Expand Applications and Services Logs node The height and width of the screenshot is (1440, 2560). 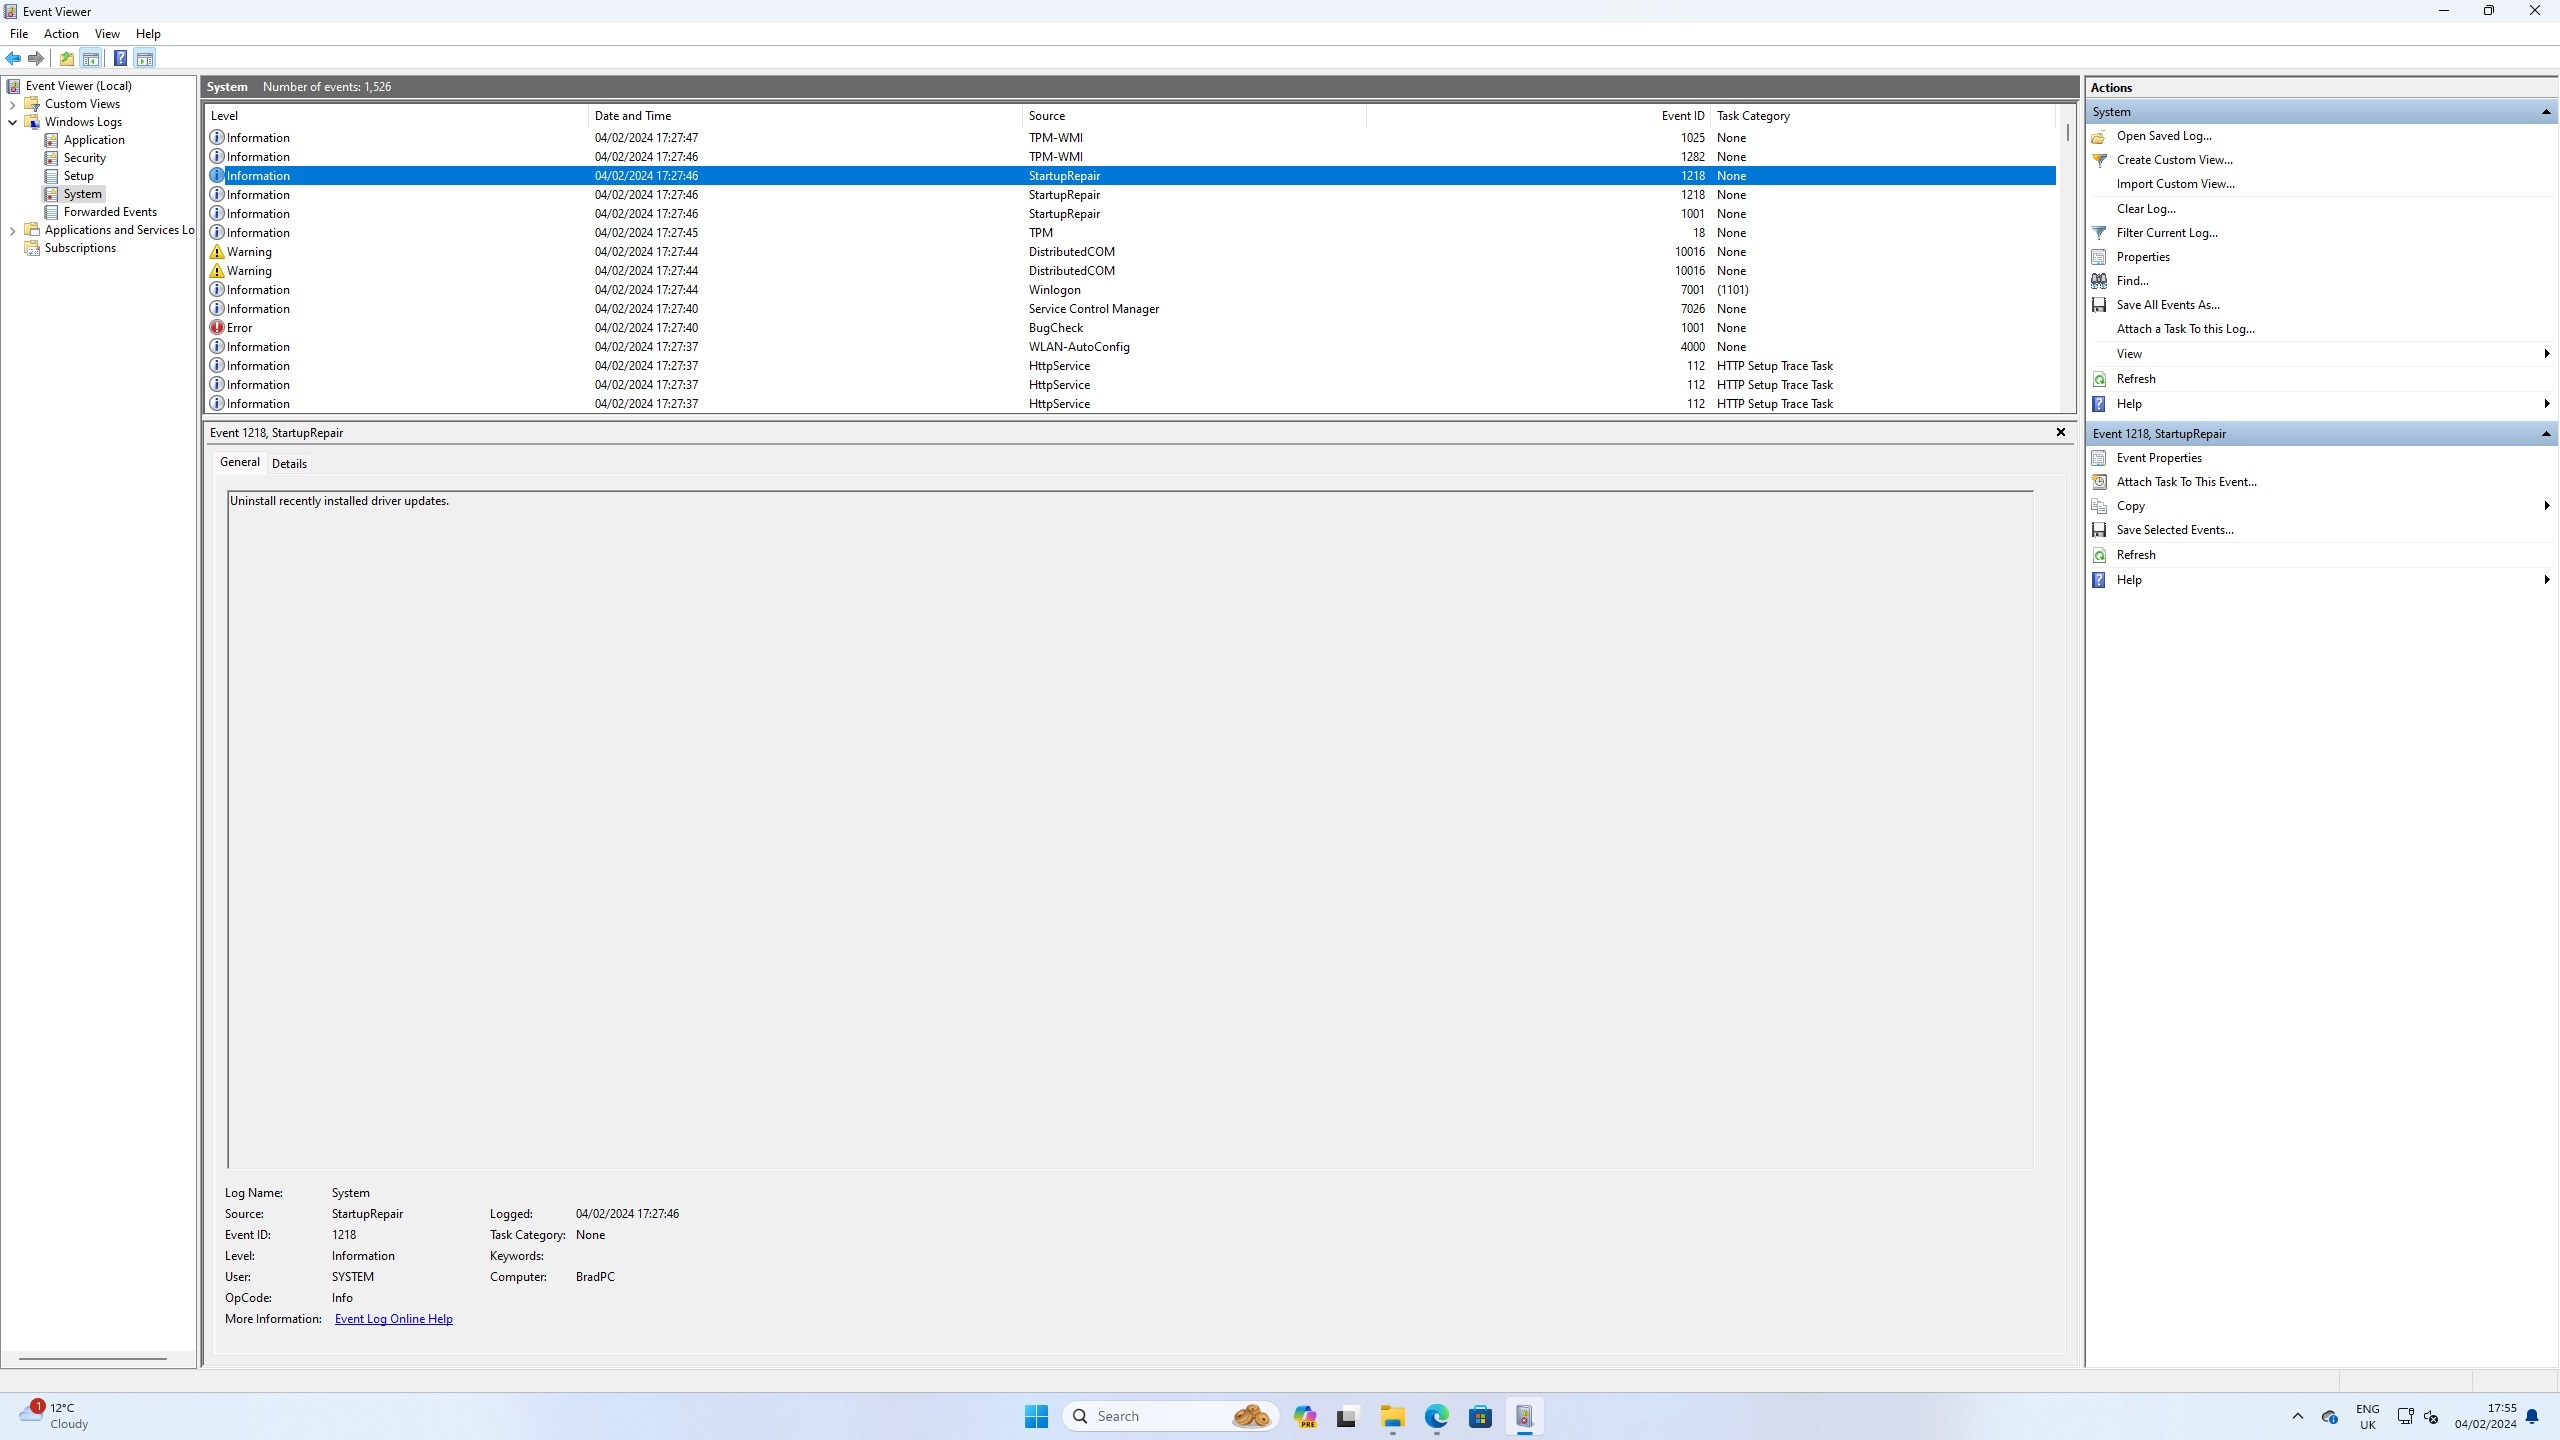12,230
